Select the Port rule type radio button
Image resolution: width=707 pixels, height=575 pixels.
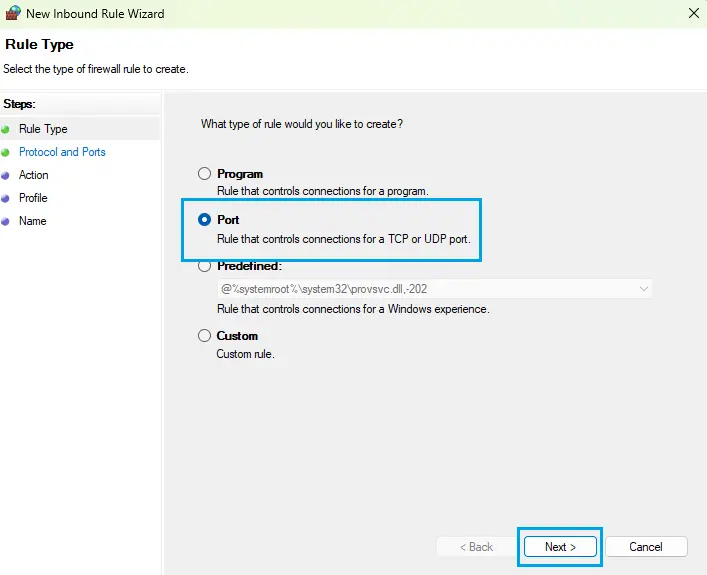click(204, 220)
